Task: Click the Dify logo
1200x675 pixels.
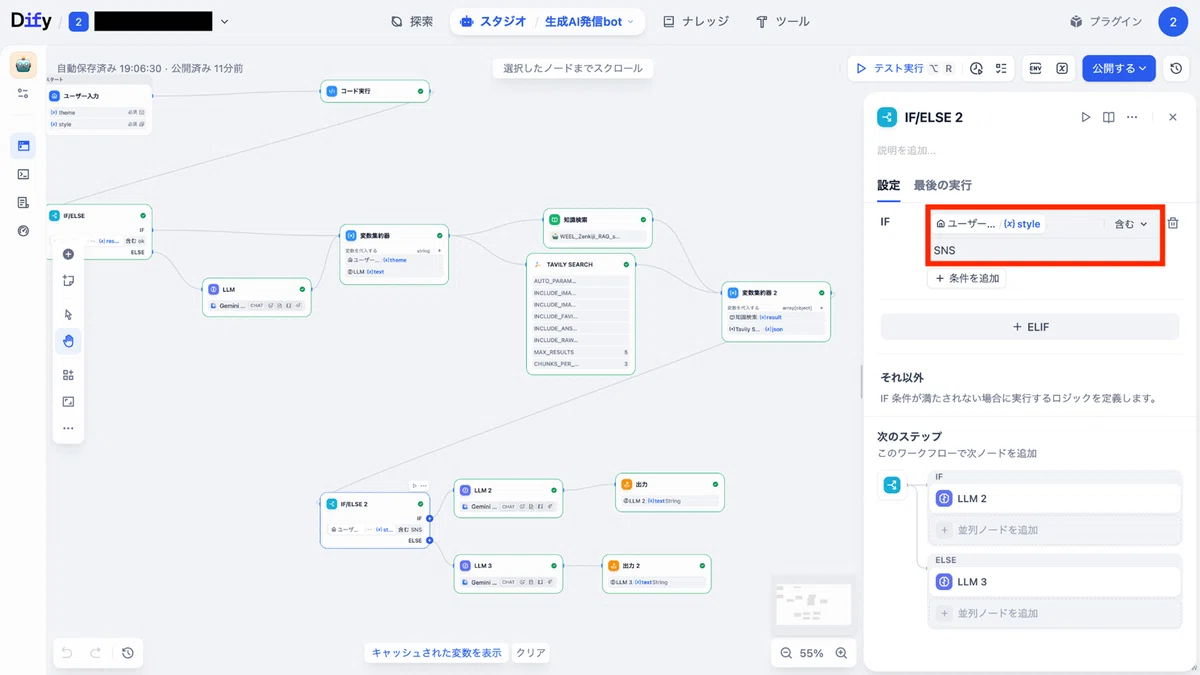Action: [31, 20]
